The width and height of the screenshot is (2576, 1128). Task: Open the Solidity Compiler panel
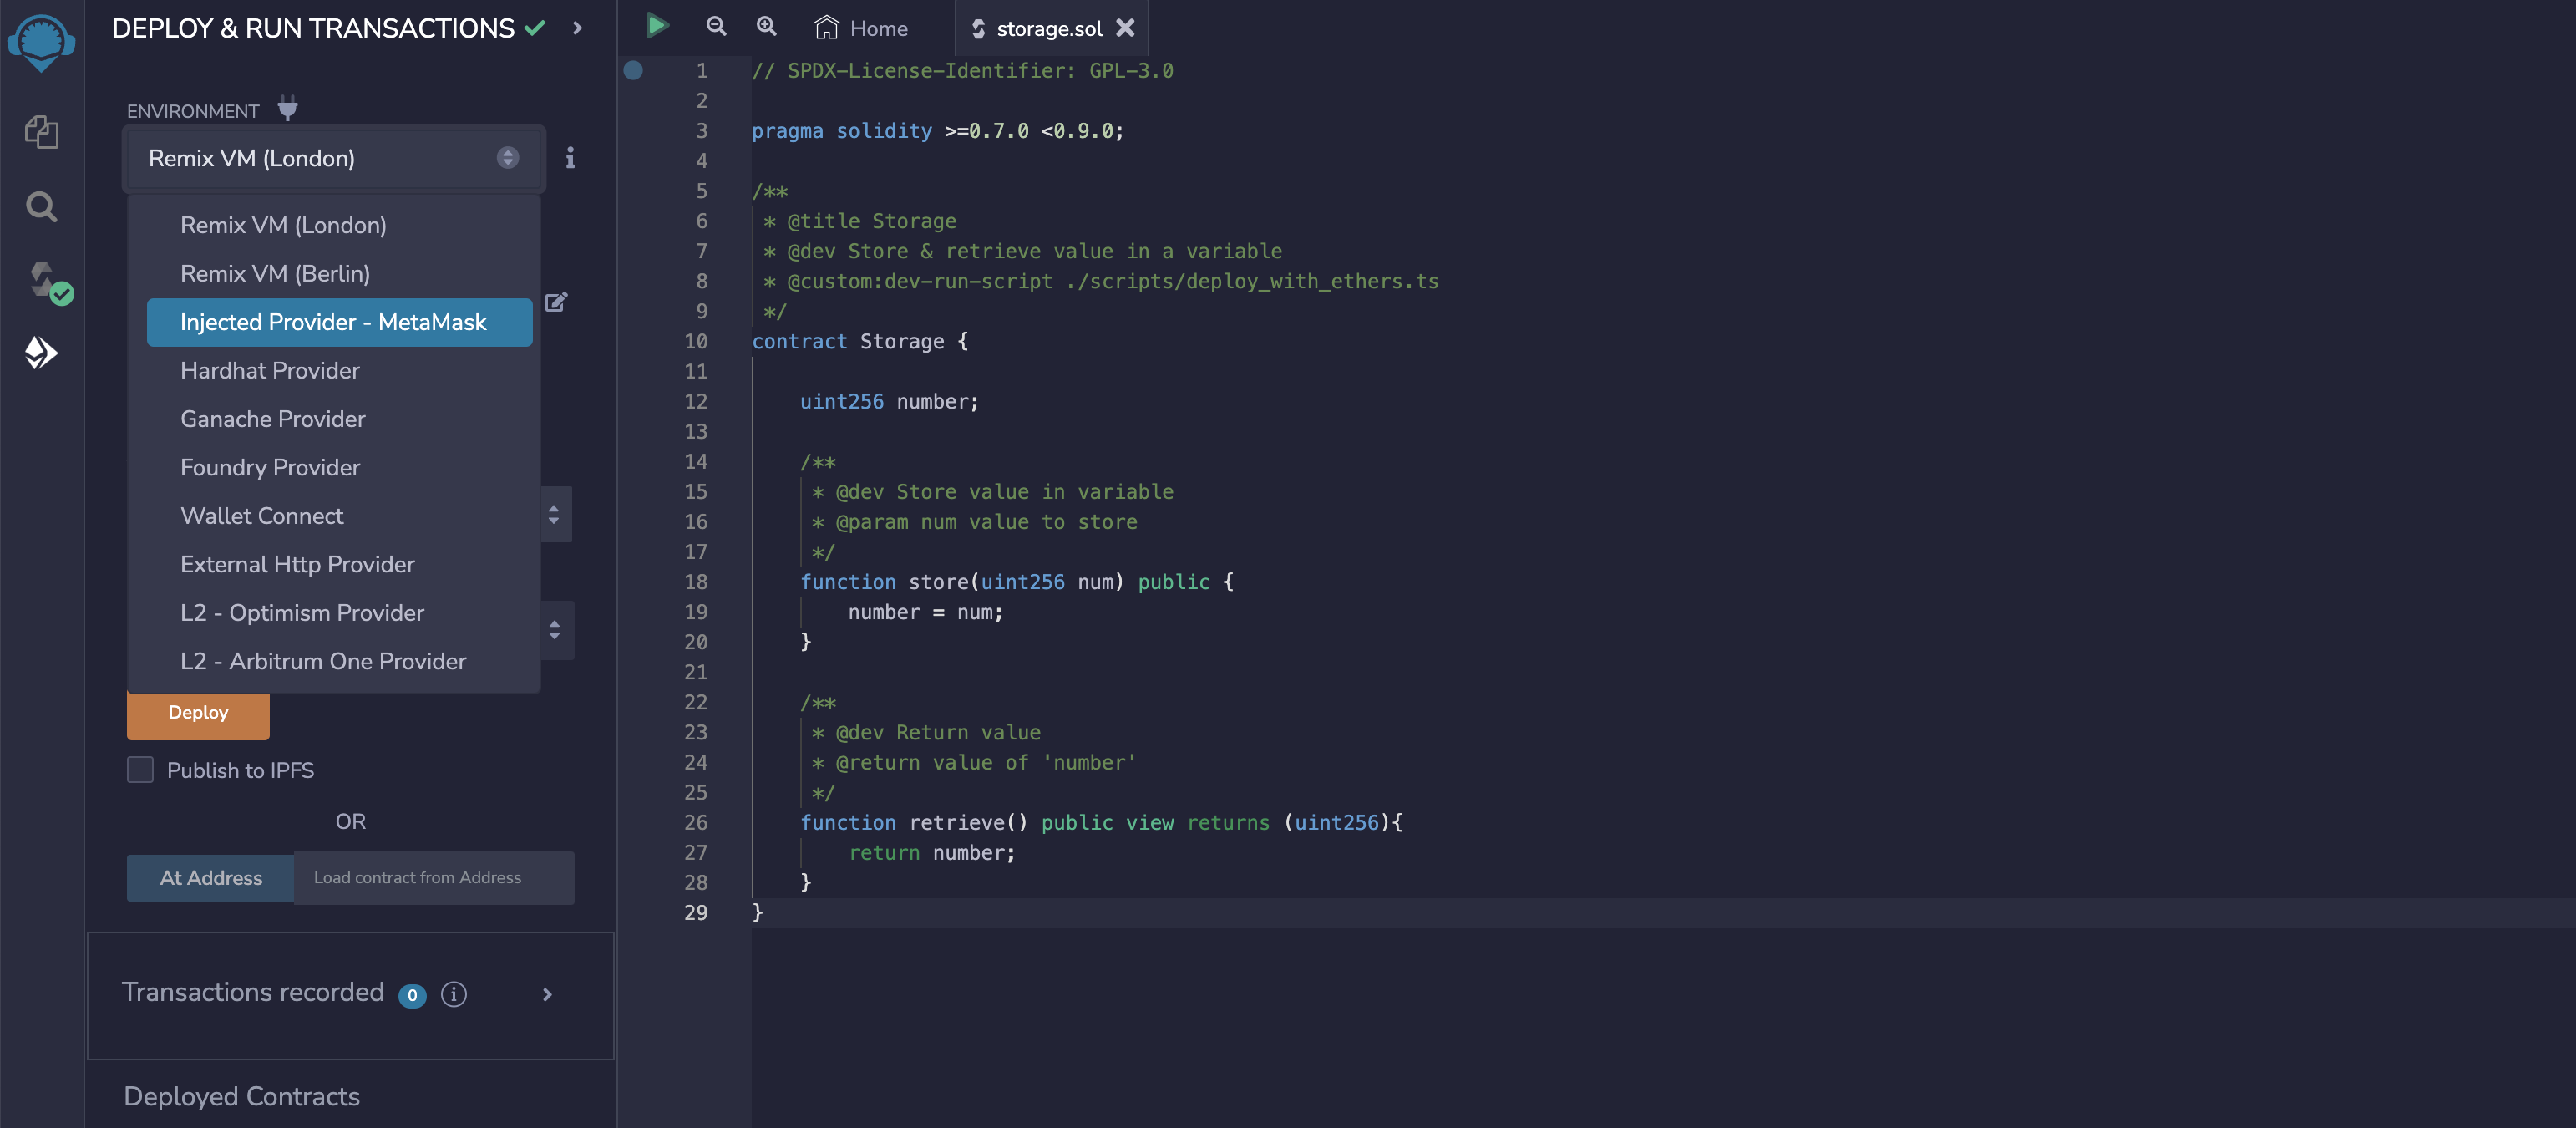tap(40, 282)
